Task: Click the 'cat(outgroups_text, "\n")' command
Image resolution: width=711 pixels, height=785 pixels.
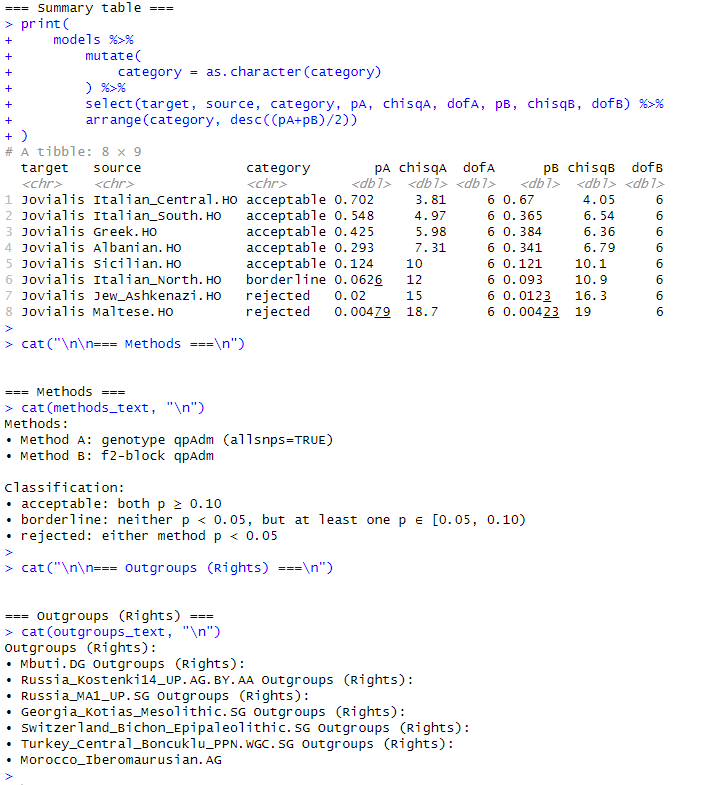Action: point(121,632)
